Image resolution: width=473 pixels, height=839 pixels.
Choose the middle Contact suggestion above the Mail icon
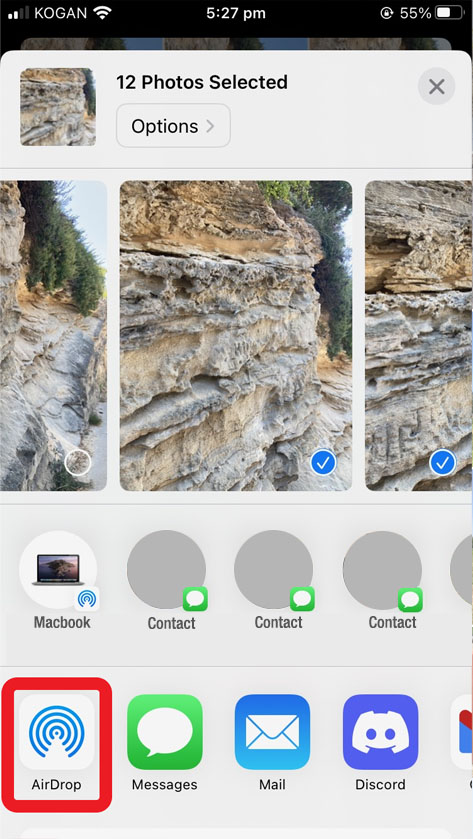click(x=274, y=580)
